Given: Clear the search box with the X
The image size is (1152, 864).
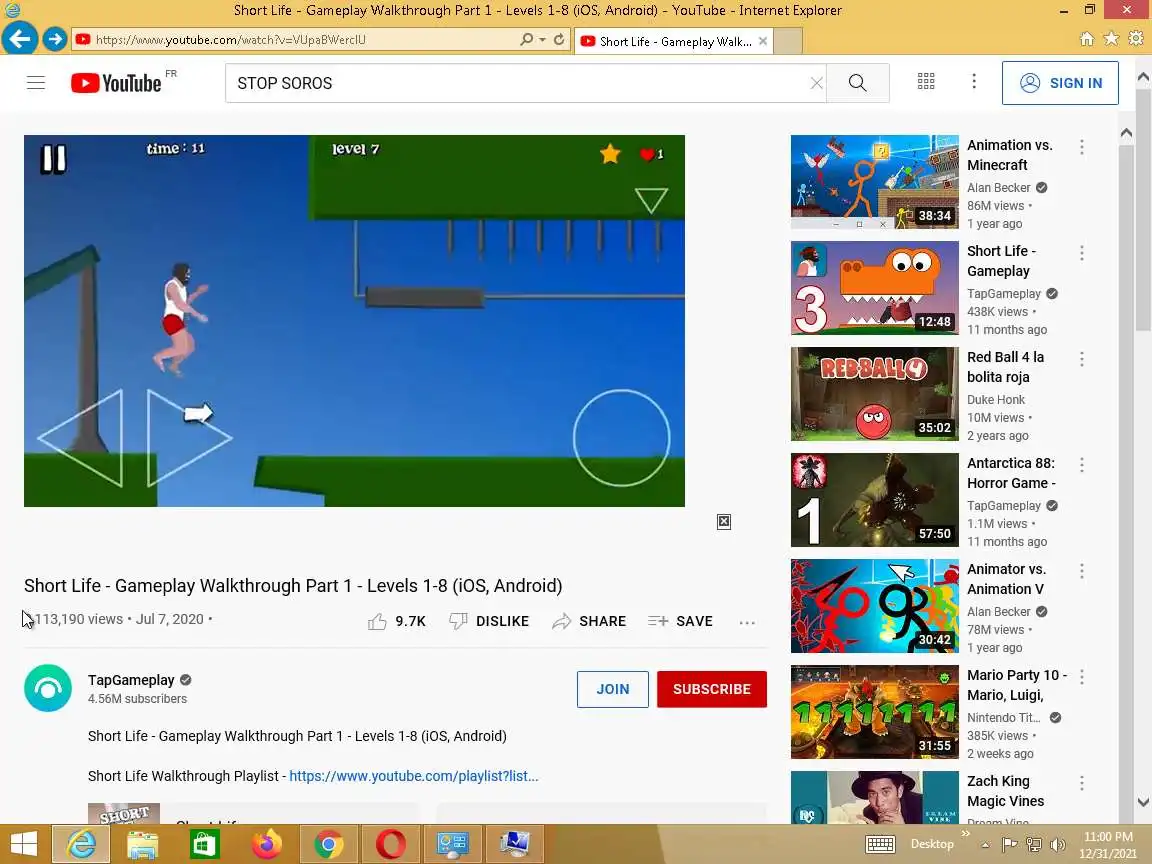Looking at the screenshot, I should pyautogui.click(x=816, y=83).
